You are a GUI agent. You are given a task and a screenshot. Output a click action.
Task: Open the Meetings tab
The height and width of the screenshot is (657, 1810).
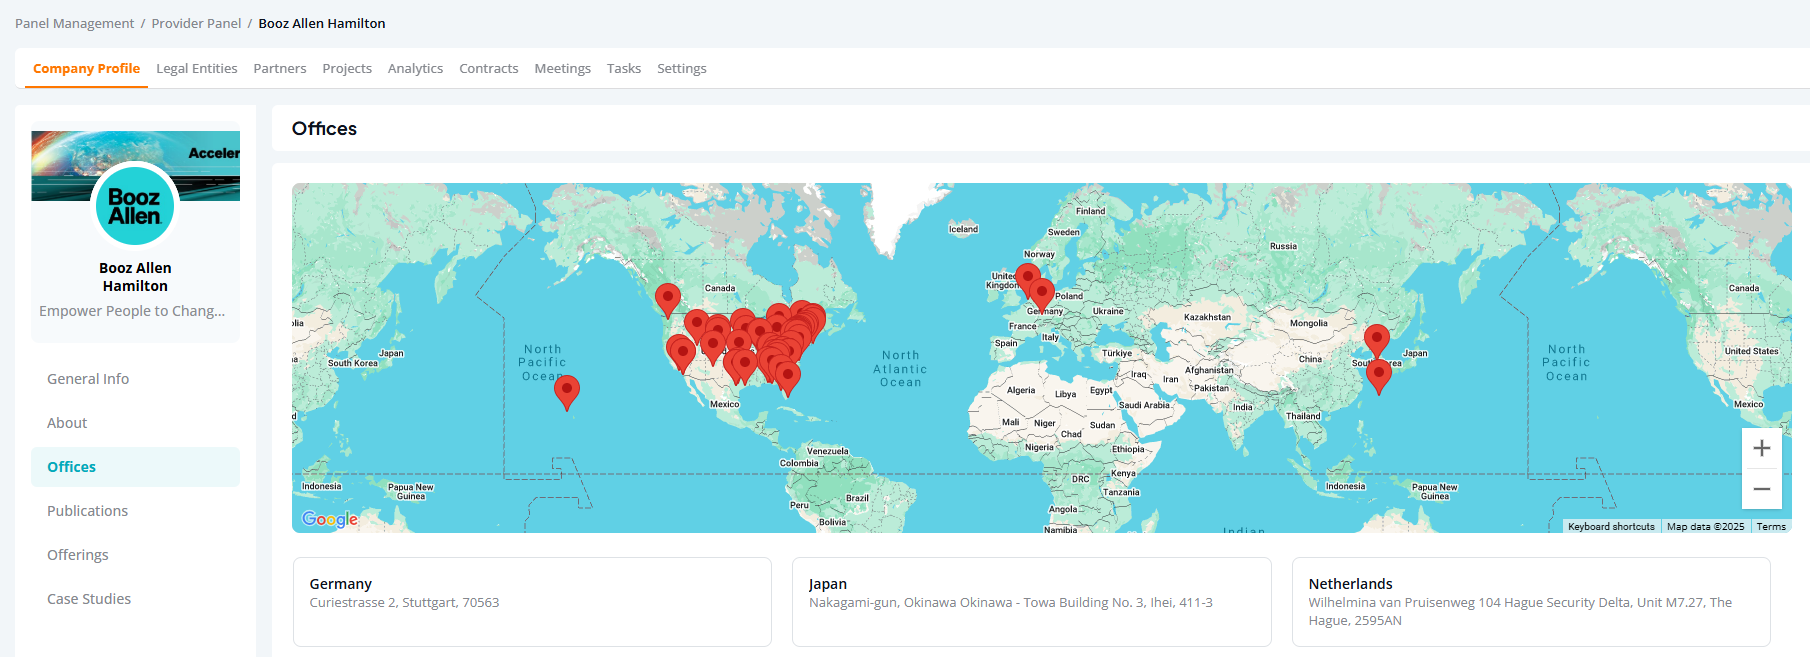562,68
